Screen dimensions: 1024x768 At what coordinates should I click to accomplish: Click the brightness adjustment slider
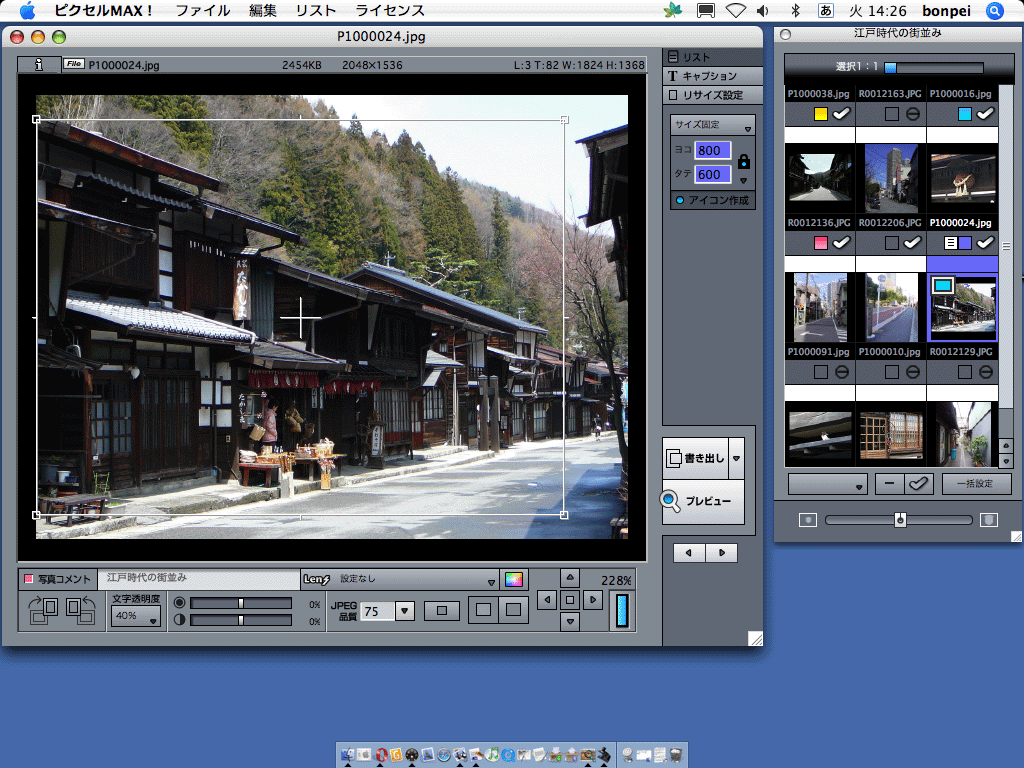pos(241,603)
